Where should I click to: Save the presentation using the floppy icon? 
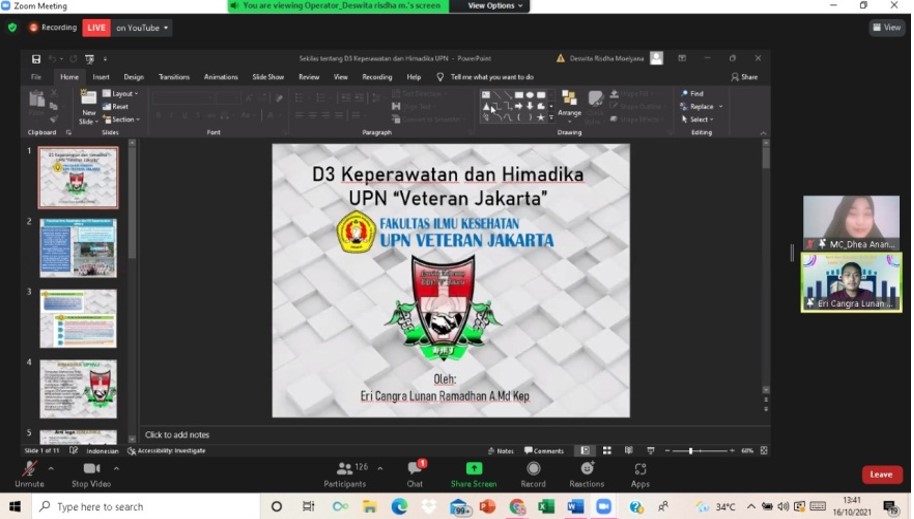pyautogui.click(x=36, y=58)
